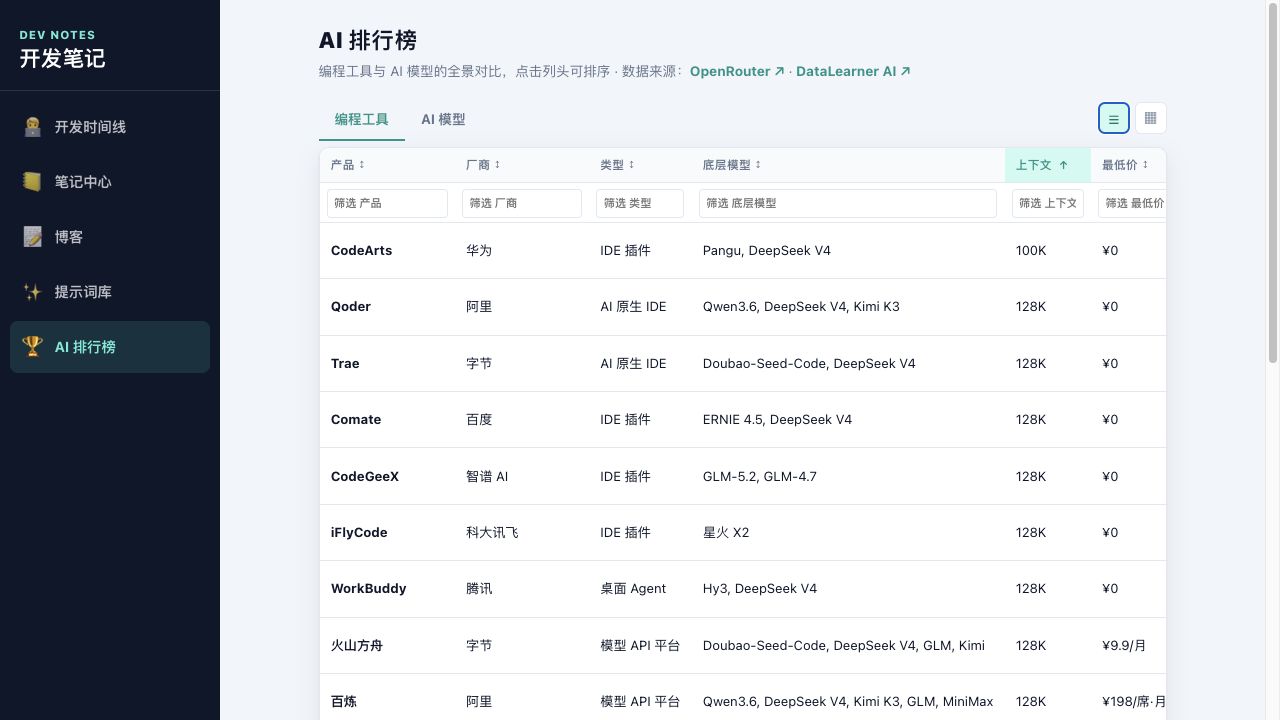Click the AI 排行榜 trophy icon

pos(32,347)
